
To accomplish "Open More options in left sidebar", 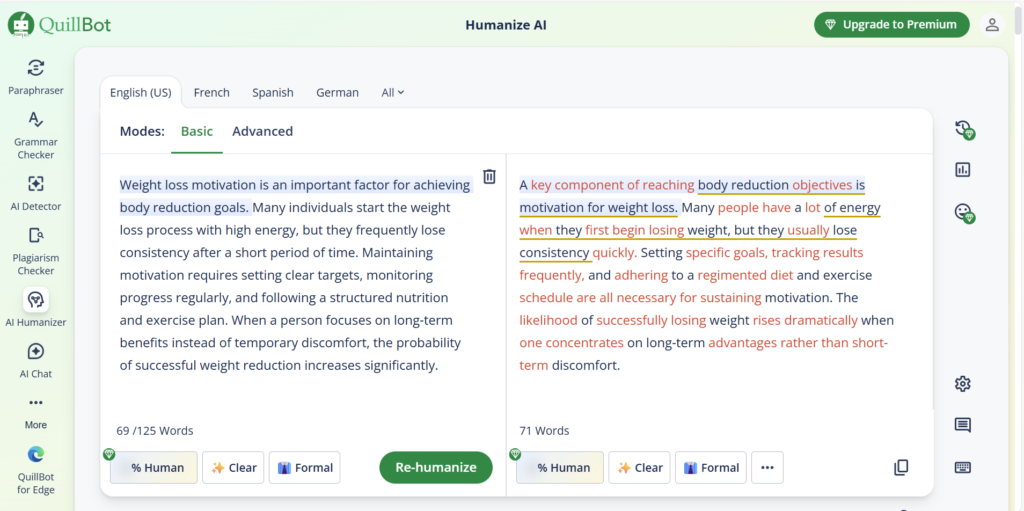I will tap(36, 410).
